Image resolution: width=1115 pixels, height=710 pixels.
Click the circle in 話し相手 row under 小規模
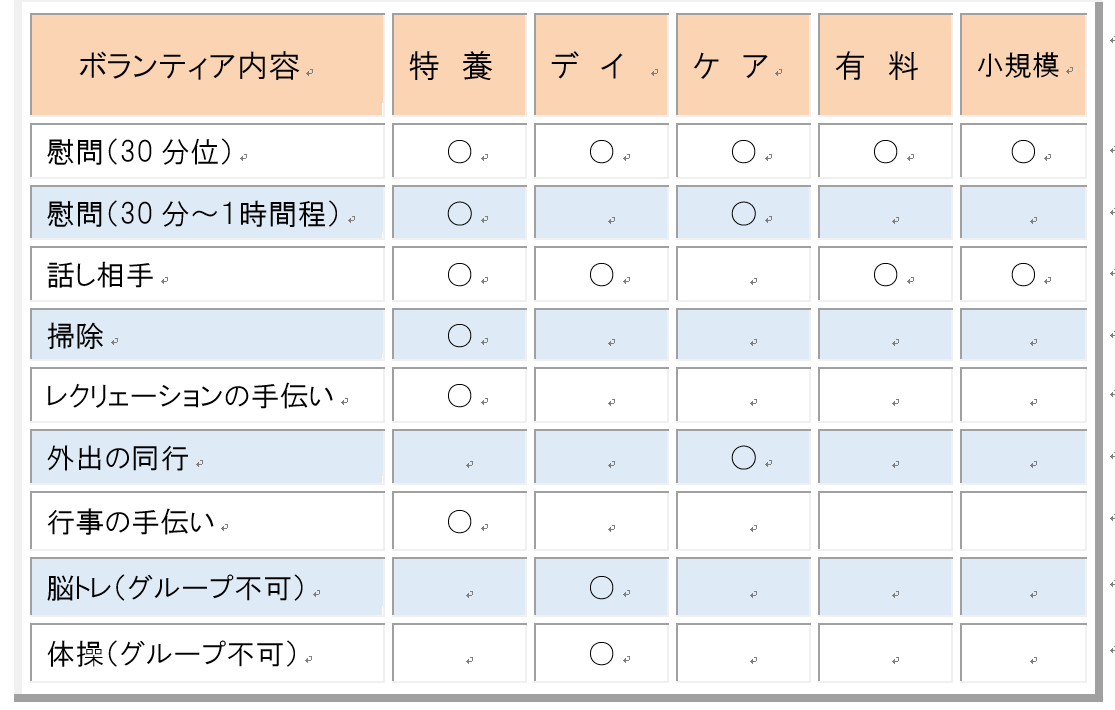point(1023,274)
